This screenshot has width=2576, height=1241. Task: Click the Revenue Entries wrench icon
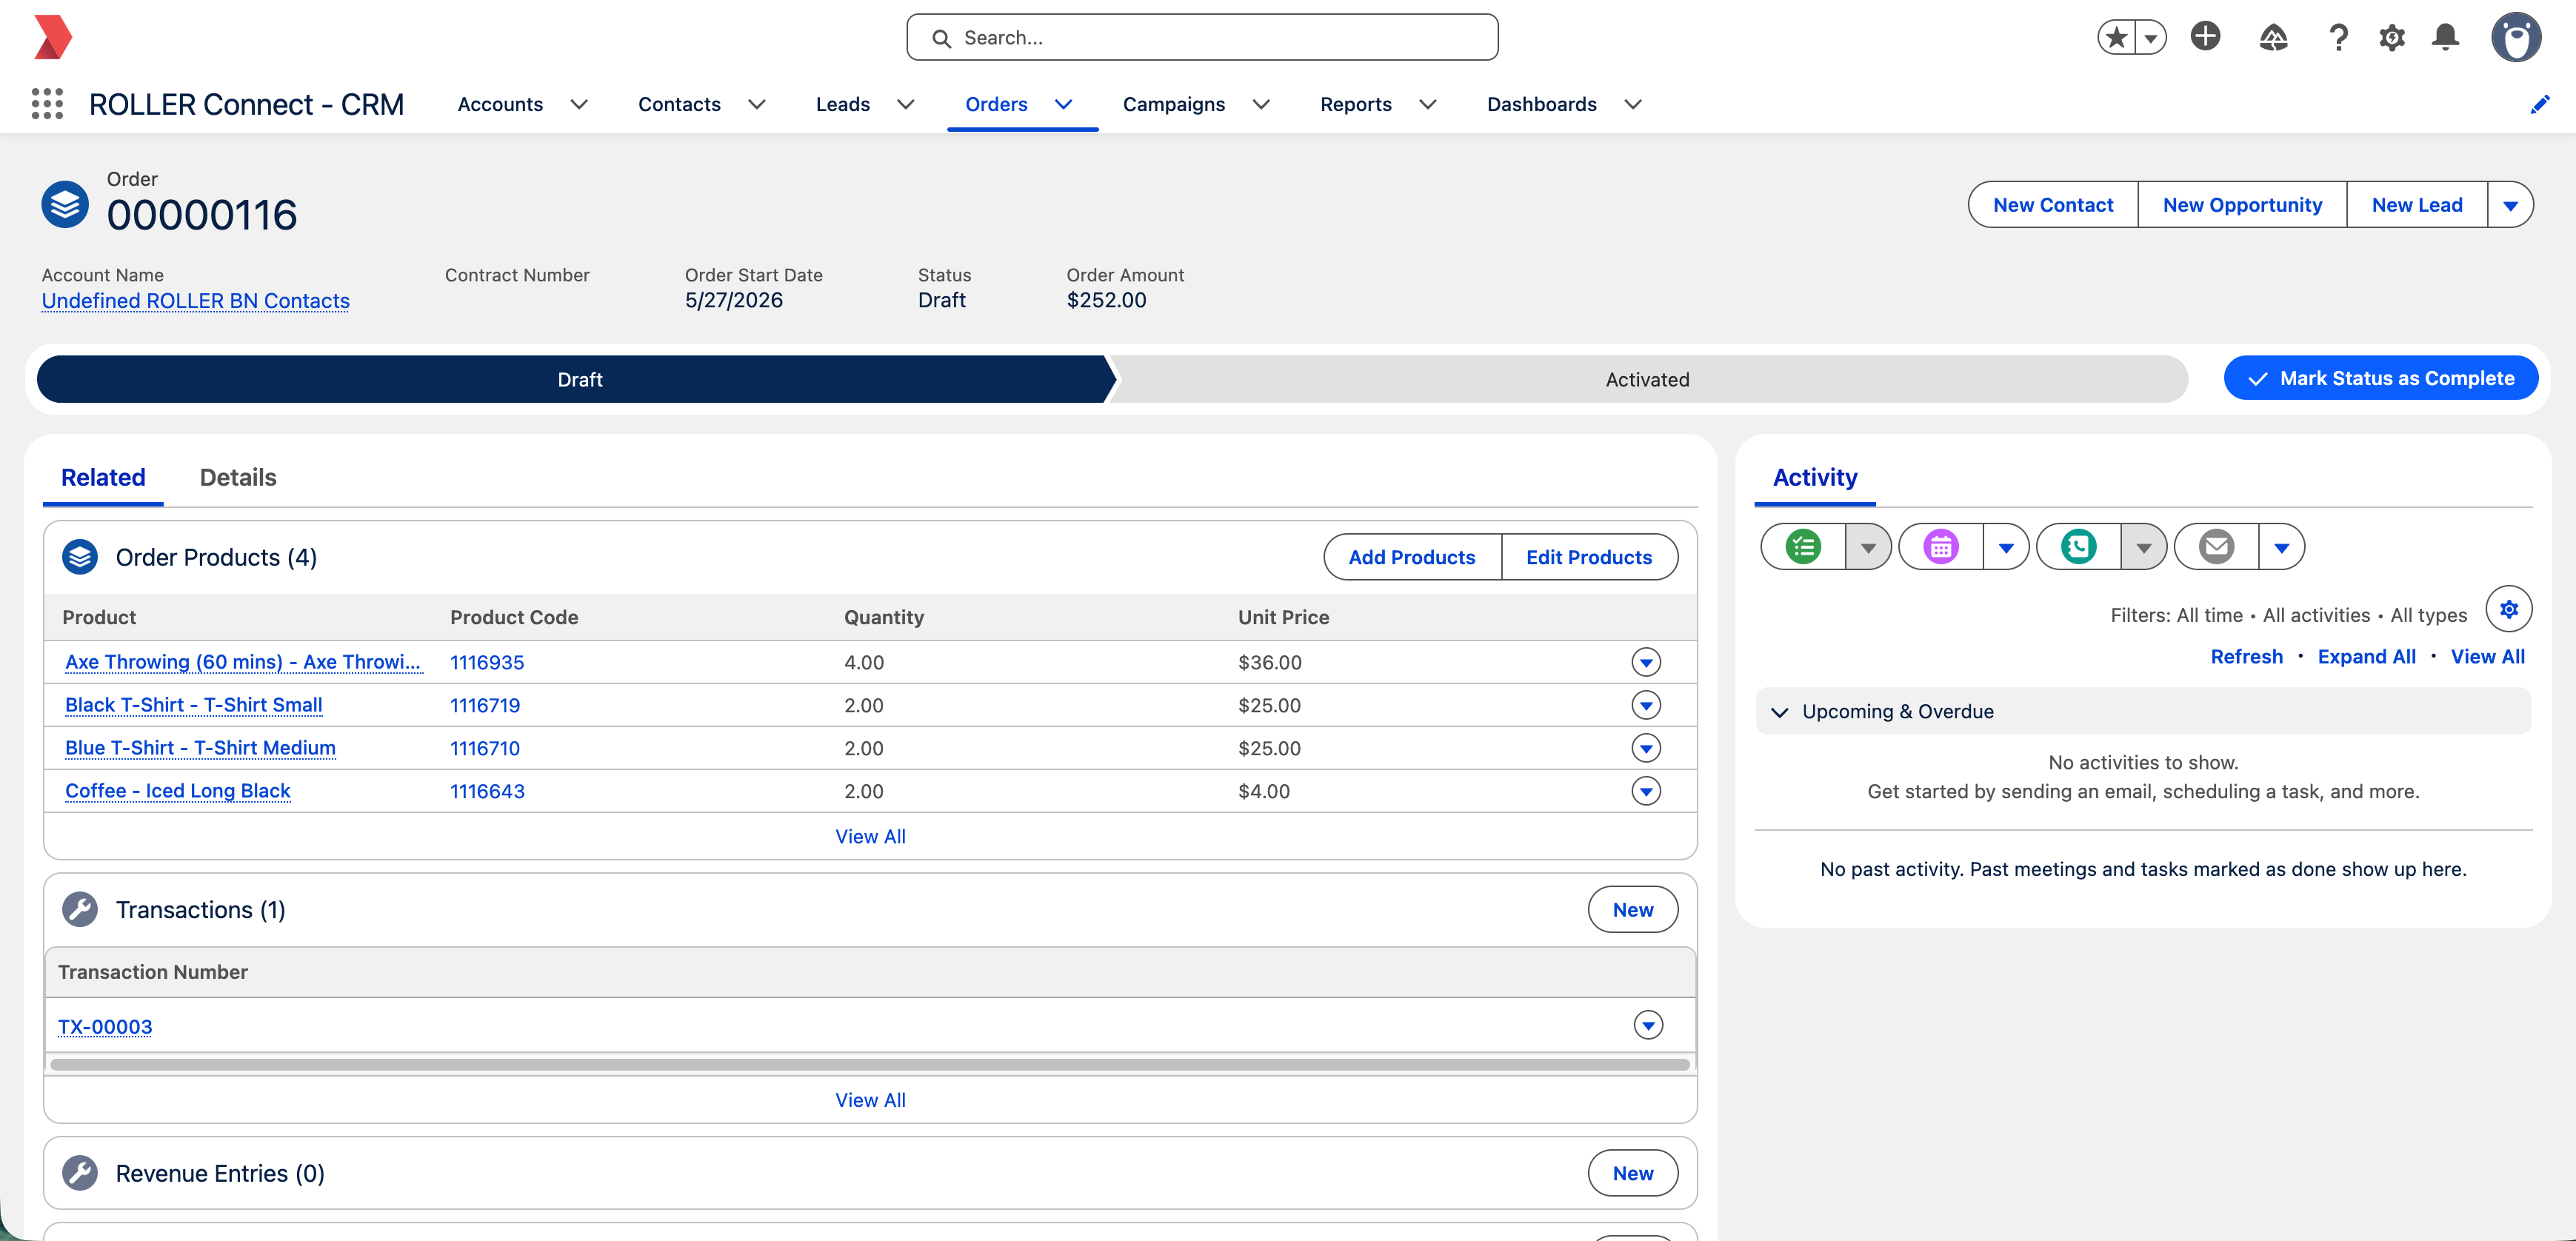click(80, 1173)
